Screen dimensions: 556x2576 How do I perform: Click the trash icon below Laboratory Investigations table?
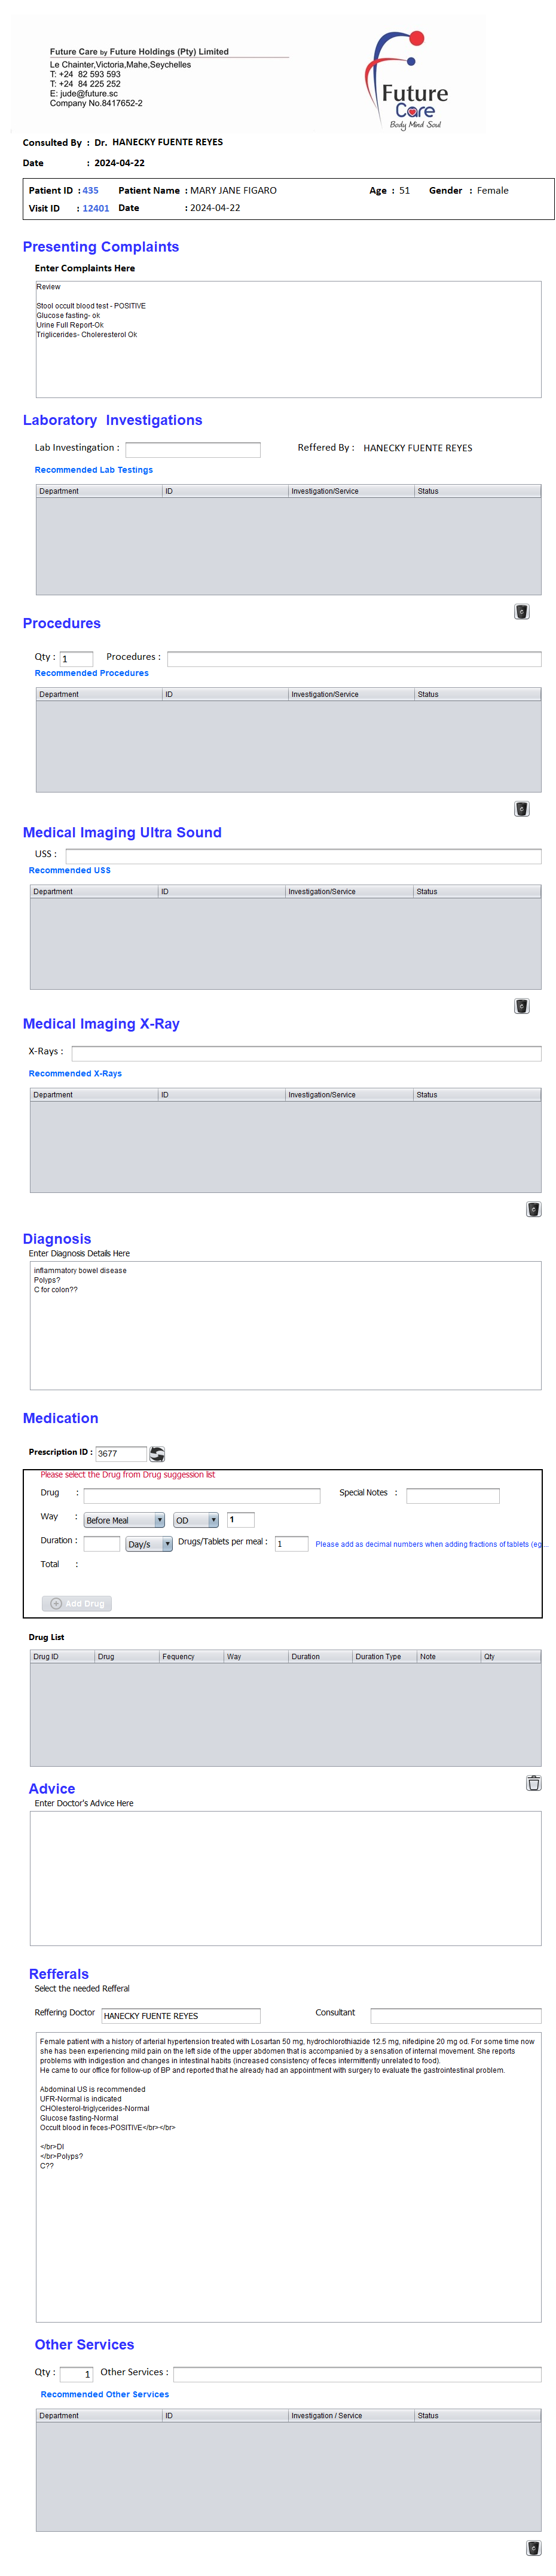pyautogui.click(x=521, y=612)
